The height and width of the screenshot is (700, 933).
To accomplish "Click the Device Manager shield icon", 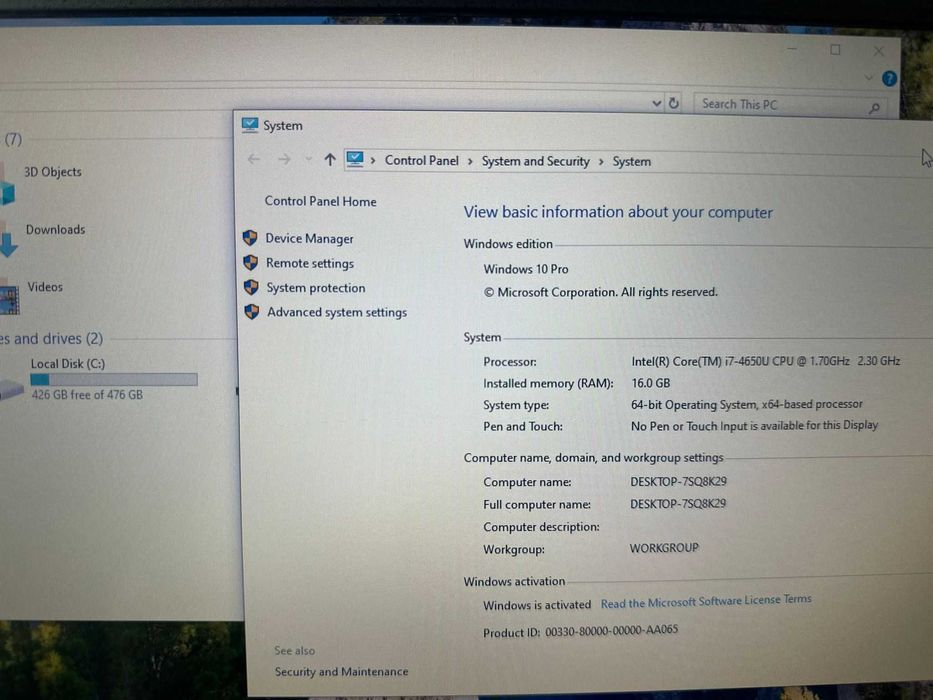I will coord(250,238).
